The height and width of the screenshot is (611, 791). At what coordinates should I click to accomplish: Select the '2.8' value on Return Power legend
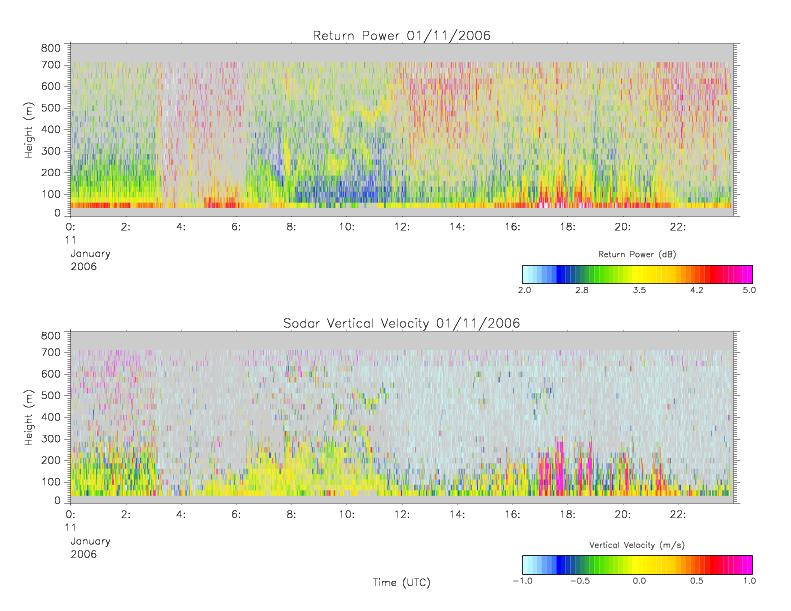tap(582, 290)
